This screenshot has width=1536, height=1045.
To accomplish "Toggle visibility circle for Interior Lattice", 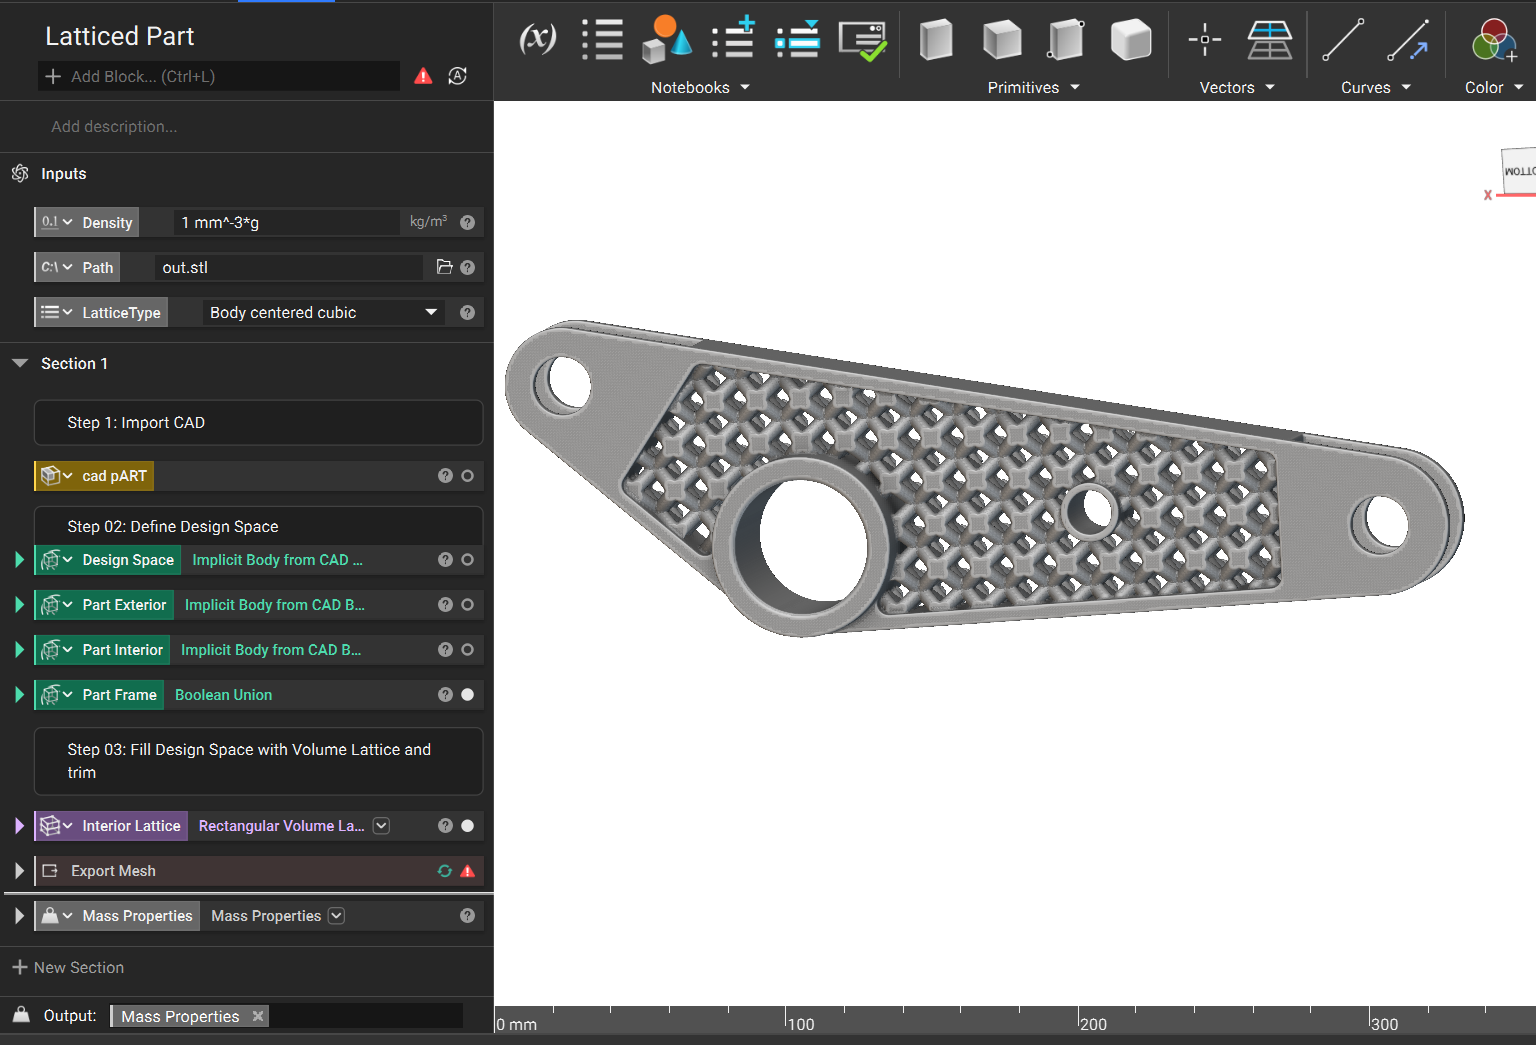I will pyautogui.click(x=467, y=826).
